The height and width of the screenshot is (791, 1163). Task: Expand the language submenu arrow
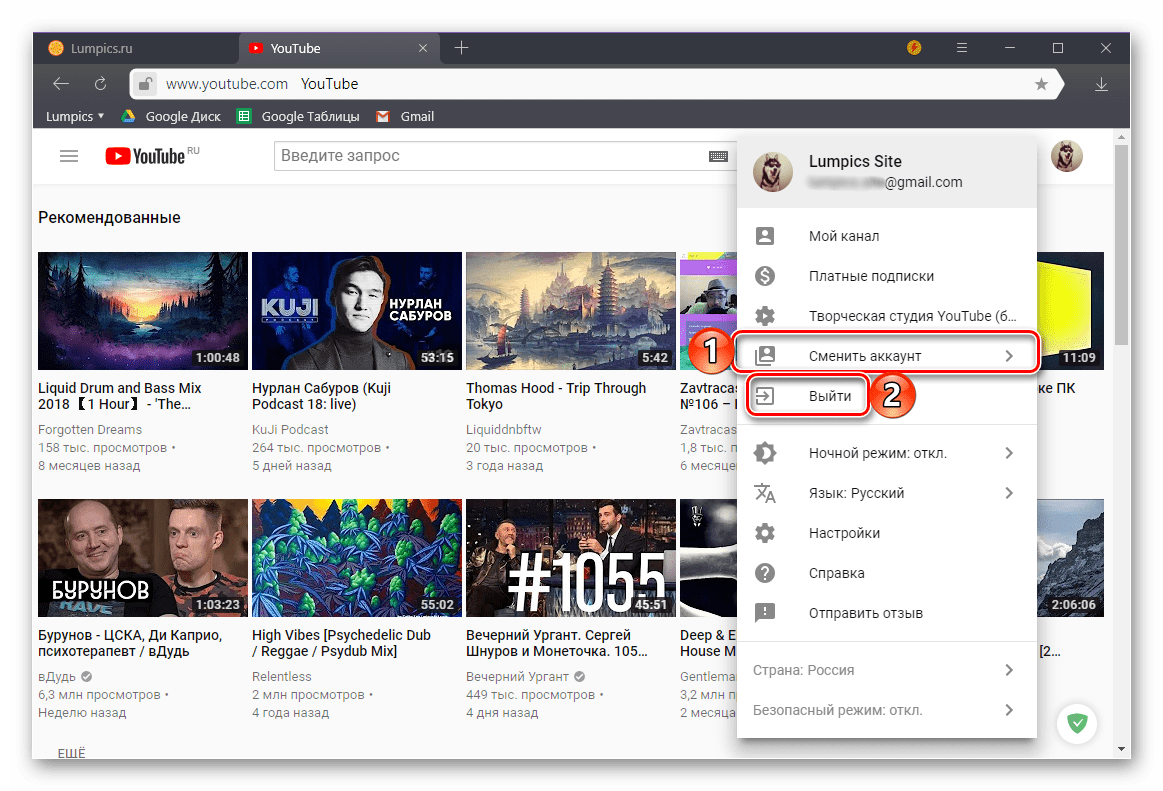(x=1009, y=493)
